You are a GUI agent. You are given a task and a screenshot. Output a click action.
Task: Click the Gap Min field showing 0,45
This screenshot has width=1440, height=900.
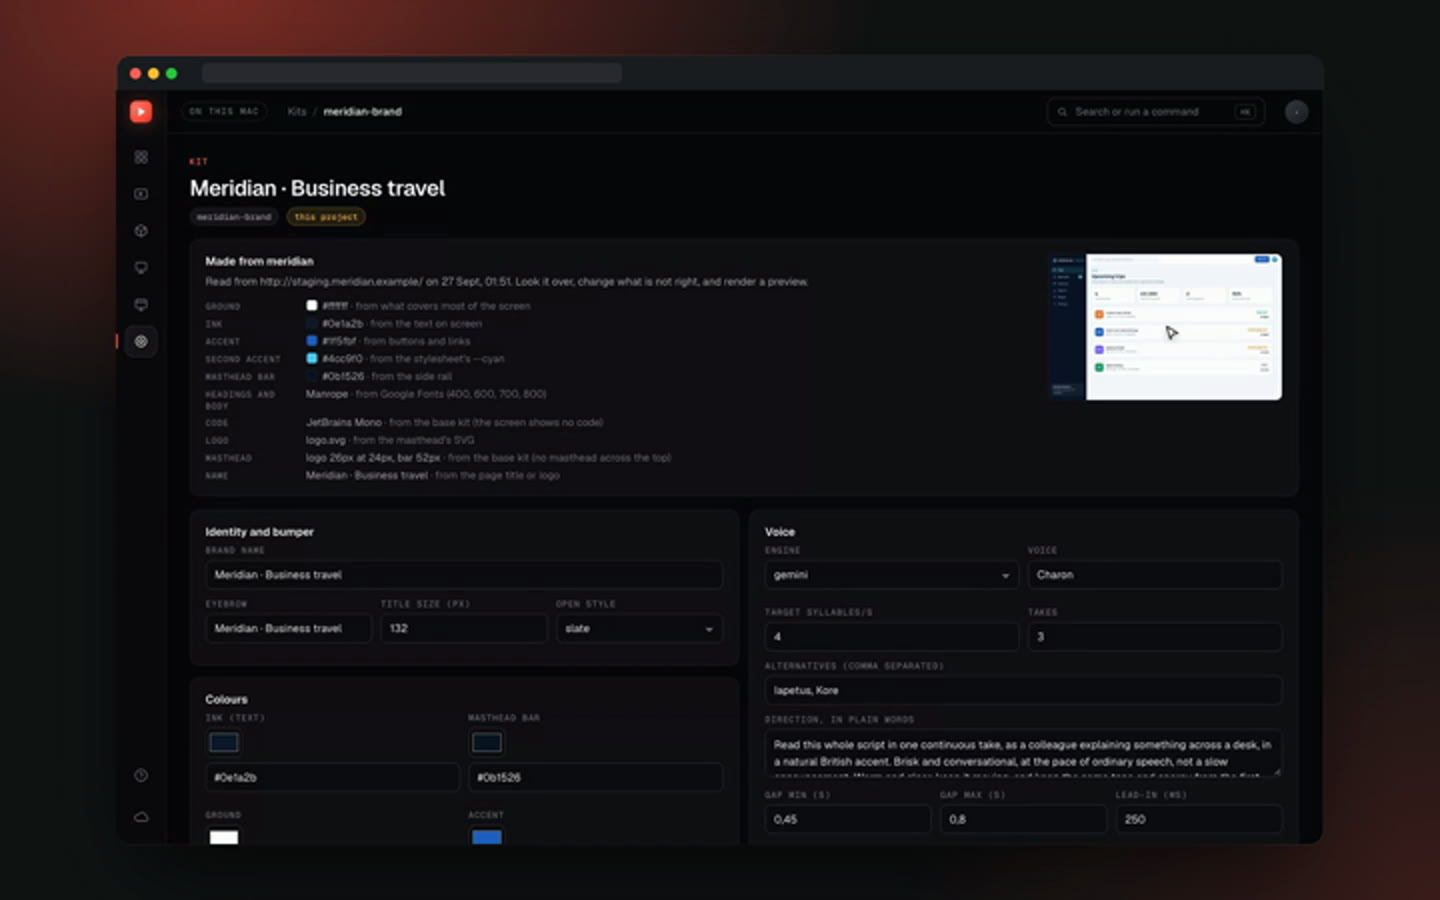click(x=848, y=819)
